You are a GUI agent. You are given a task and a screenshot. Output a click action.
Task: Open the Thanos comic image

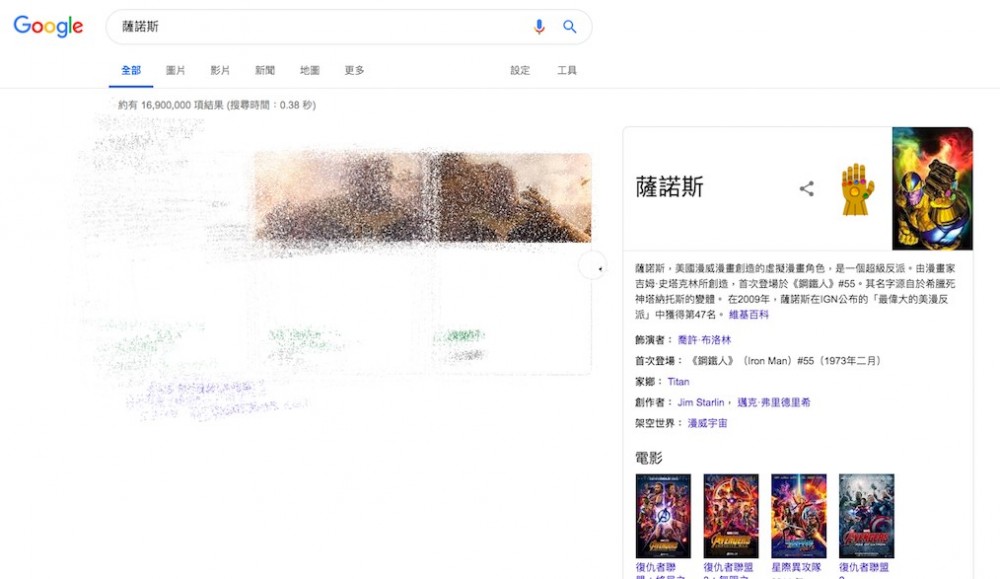point(932,188)
